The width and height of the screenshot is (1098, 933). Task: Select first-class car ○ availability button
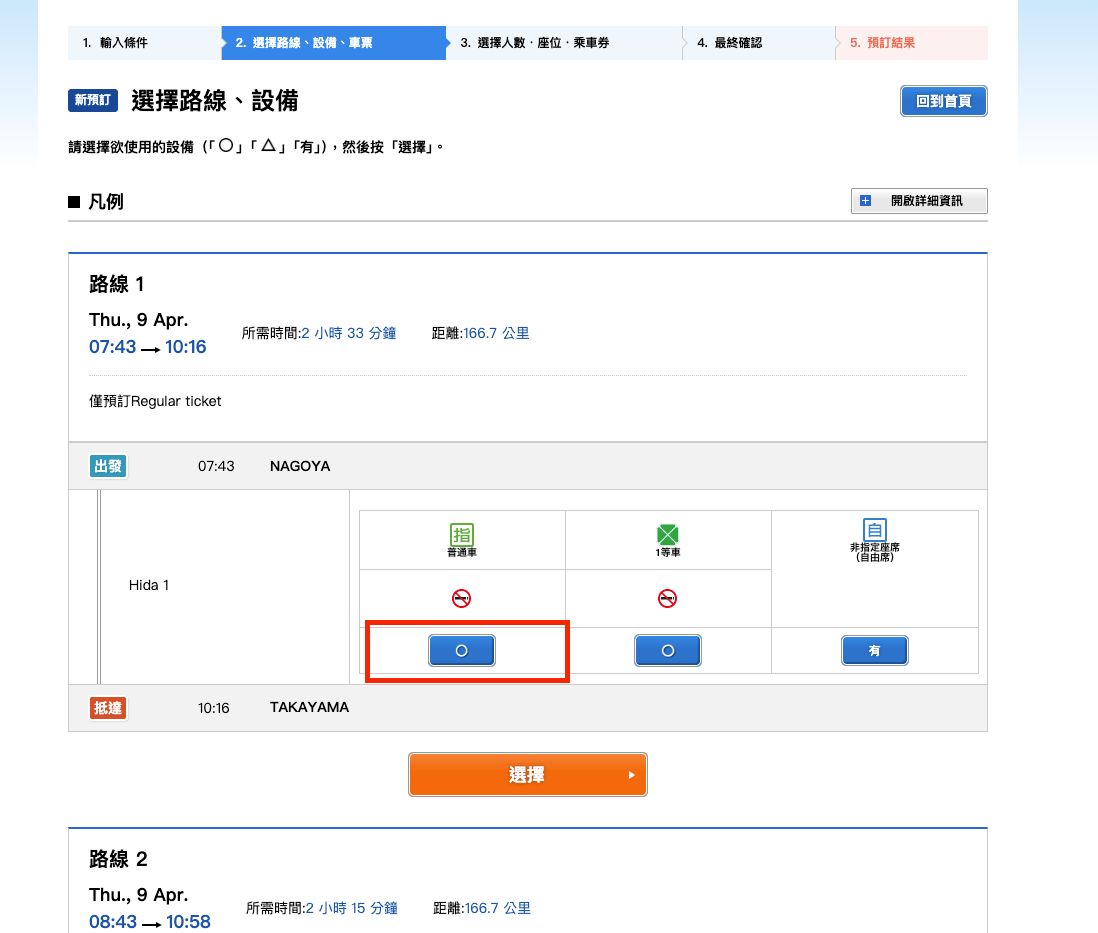pyautogui.click(x=667, y=651)
